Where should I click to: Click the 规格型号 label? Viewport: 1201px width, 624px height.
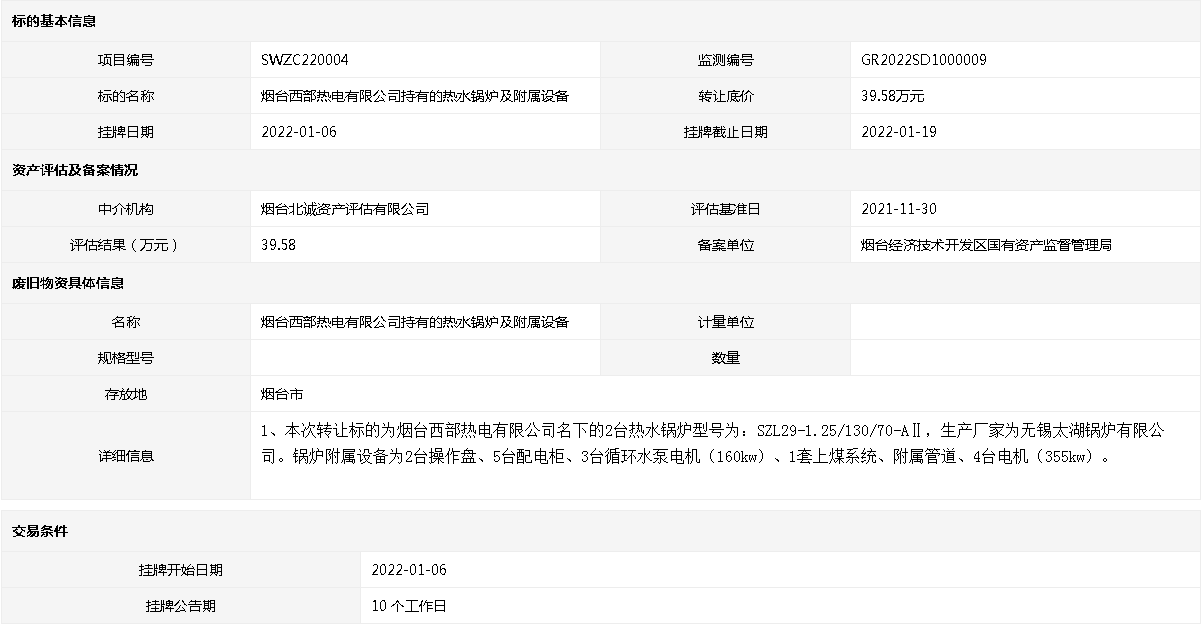point(126,358)
